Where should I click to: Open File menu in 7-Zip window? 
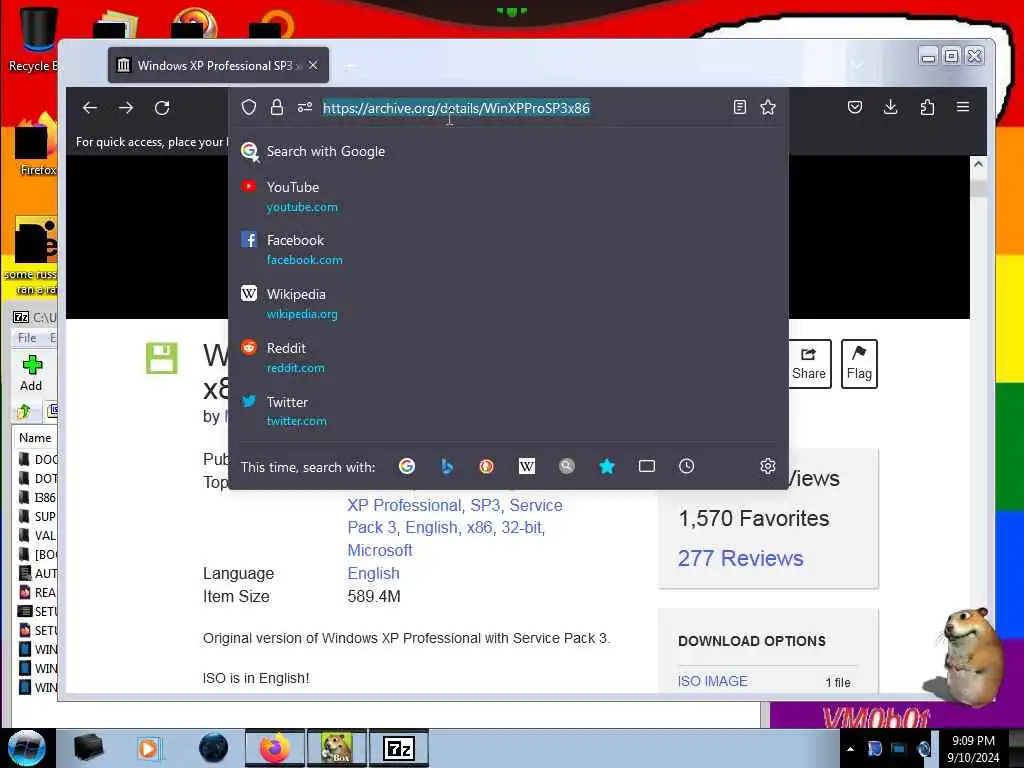pos(27,338)
